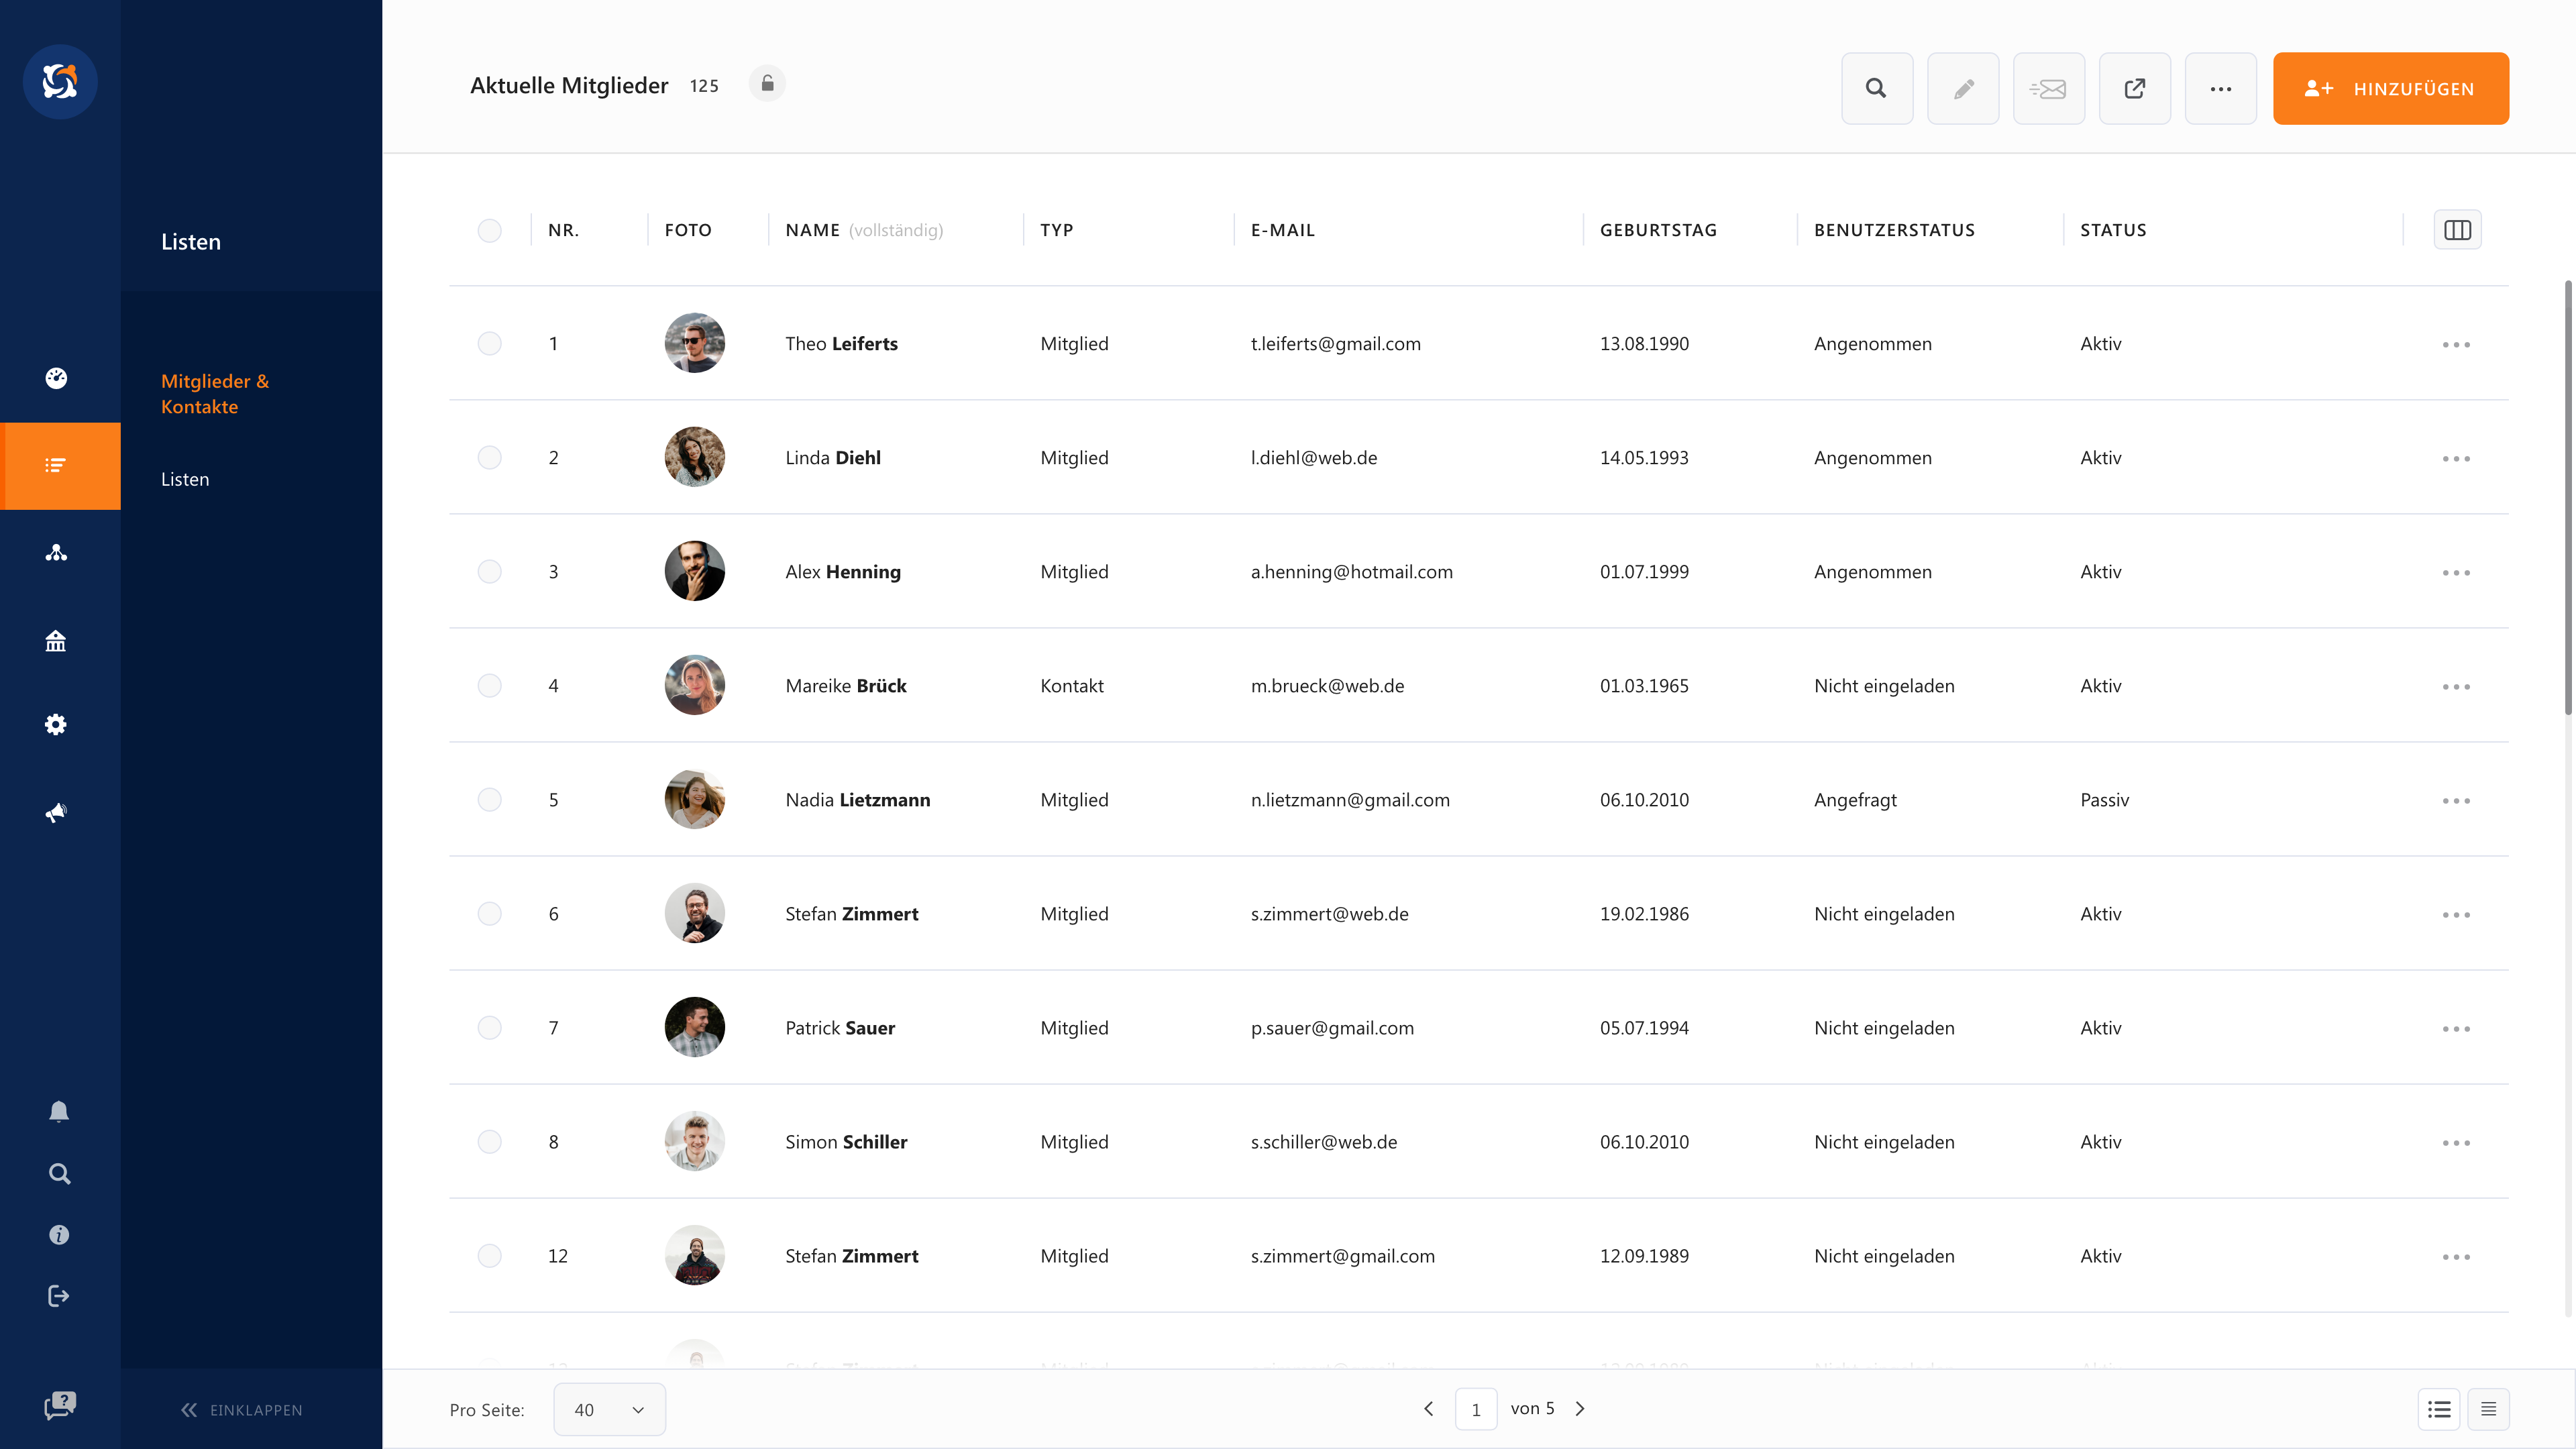Select Listen in the sidebar submenu
The height and width of the screenshot is (1449, 2576).
click(185, 479)
